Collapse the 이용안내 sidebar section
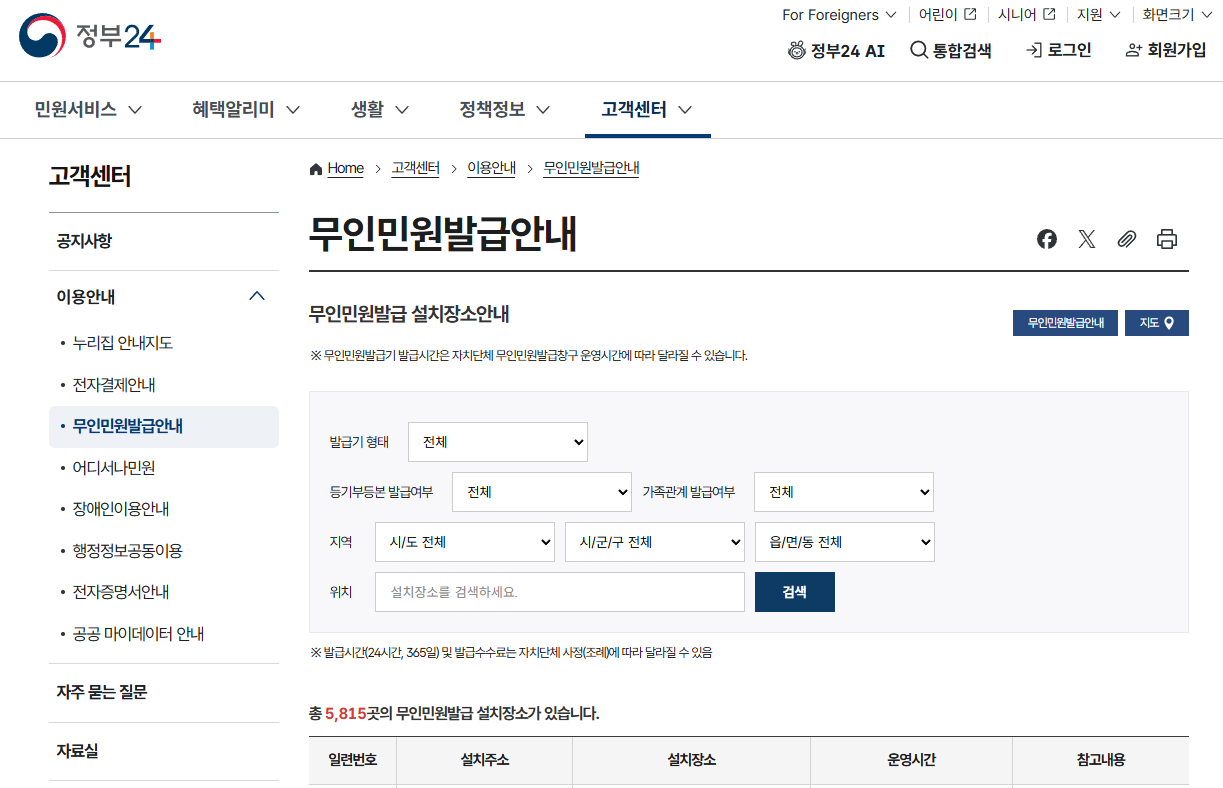Image resolution: width=1223 pixels, height=788 pixels. click(257, 295)
